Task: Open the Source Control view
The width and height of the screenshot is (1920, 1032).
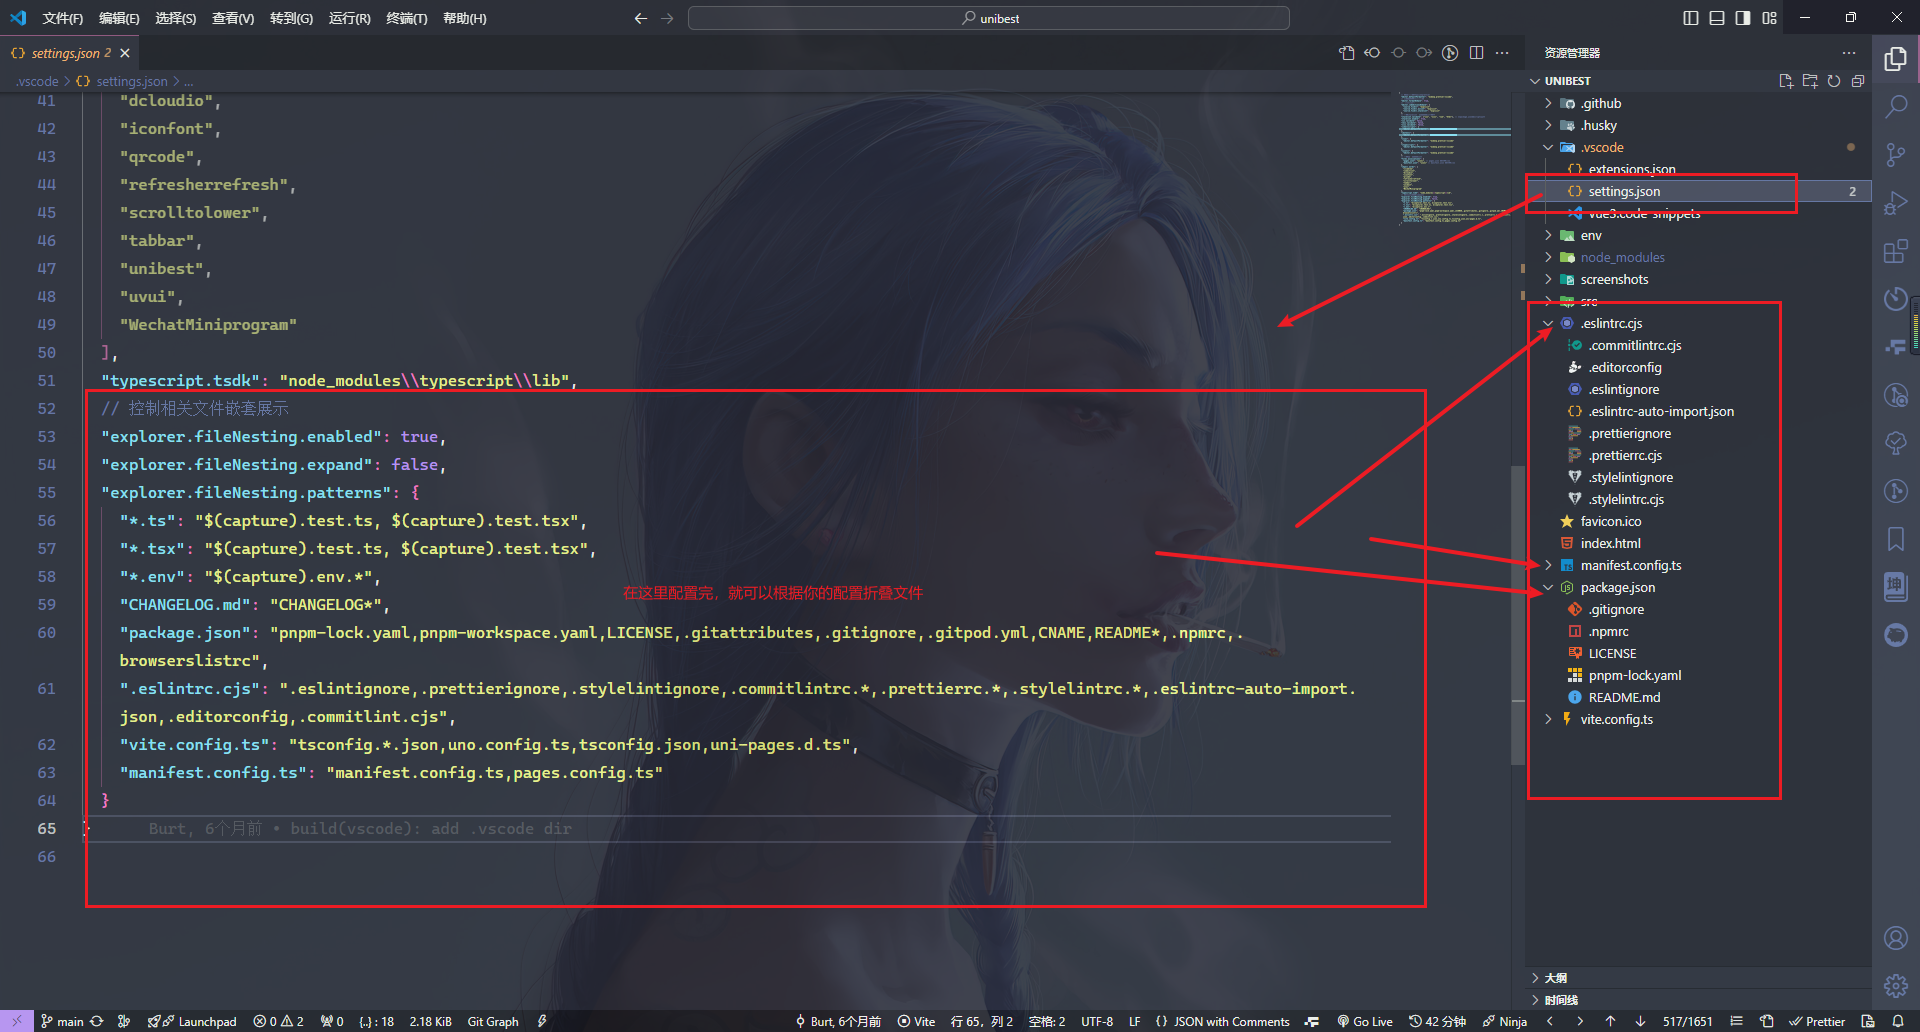Action: point(1896,154)
